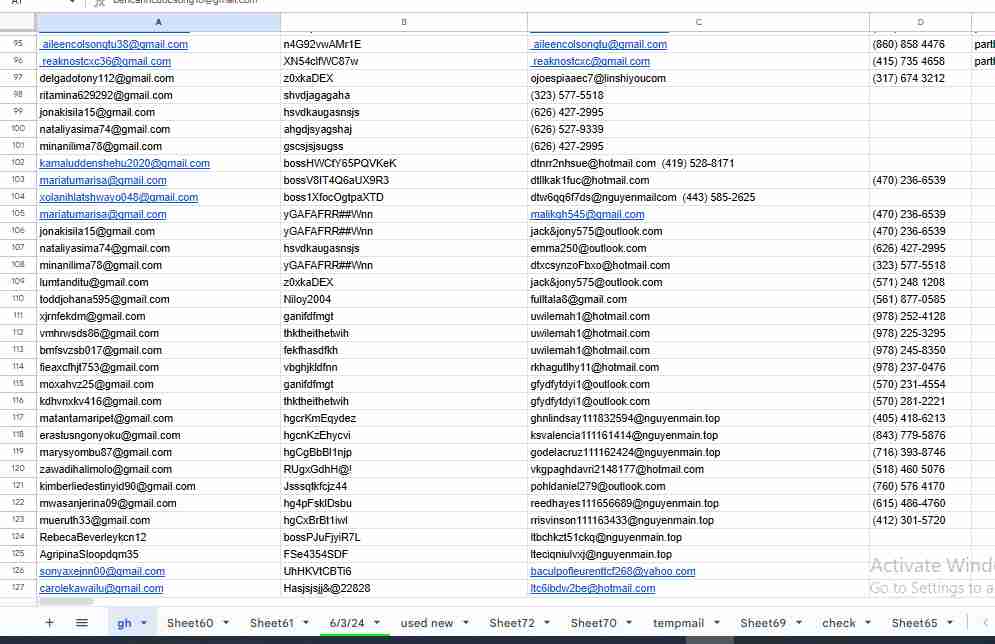Open the Sheet60 tab dropdown arrow

[x=226, y=623]
